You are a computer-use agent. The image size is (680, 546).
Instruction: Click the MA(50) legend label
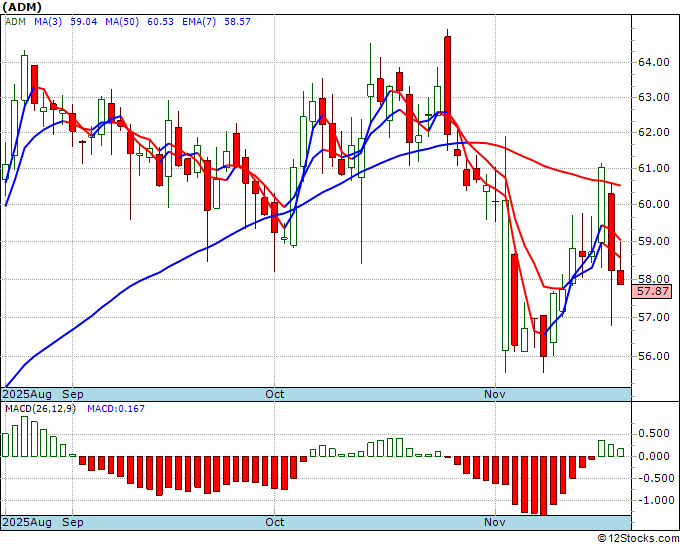coord(122,22)
